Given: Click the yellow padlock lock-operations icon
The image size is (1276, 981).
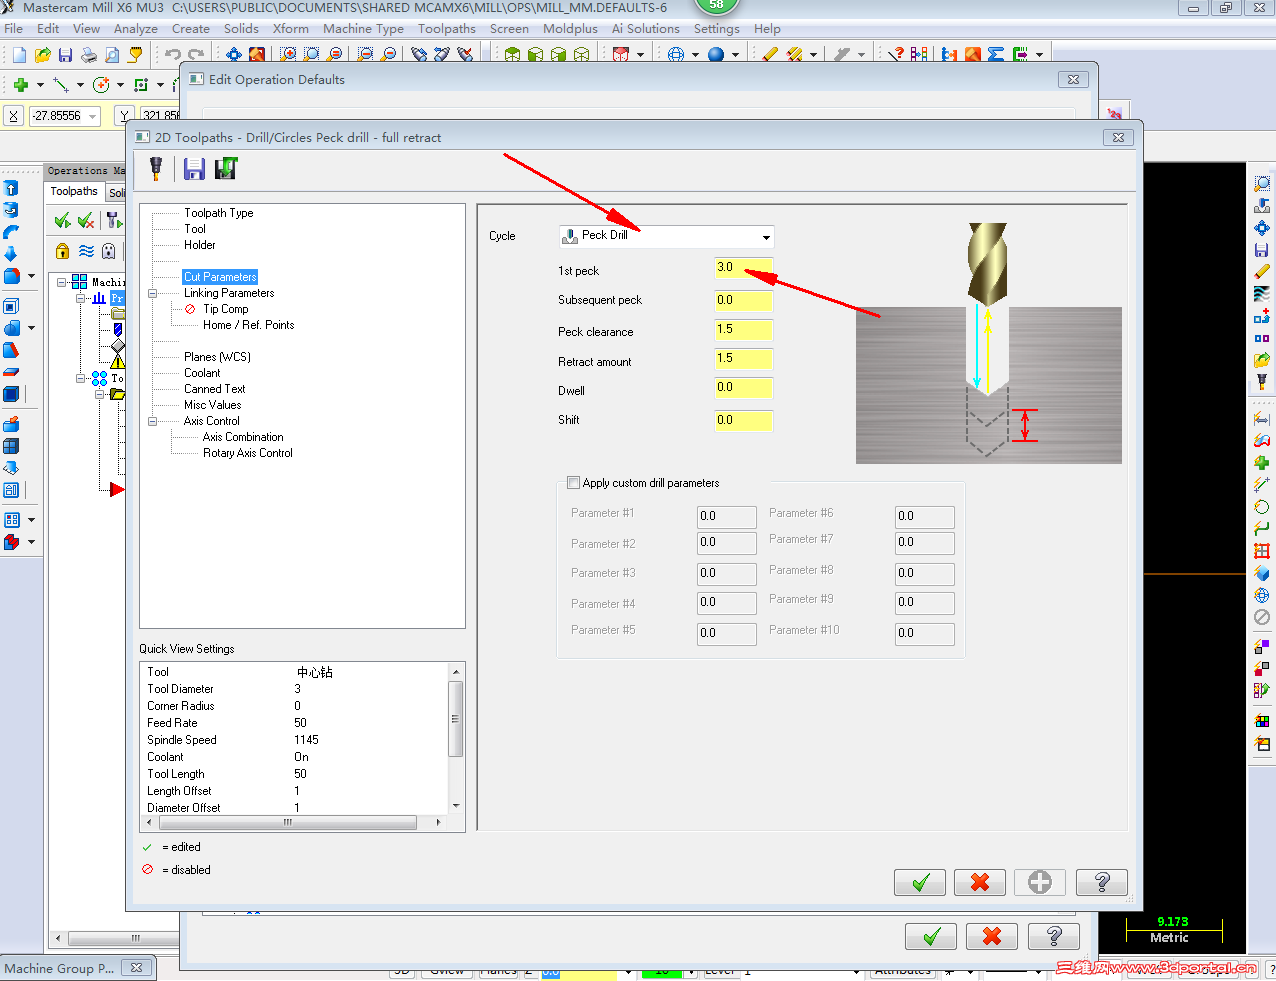Looking at the screenshot, I should 63,251.
